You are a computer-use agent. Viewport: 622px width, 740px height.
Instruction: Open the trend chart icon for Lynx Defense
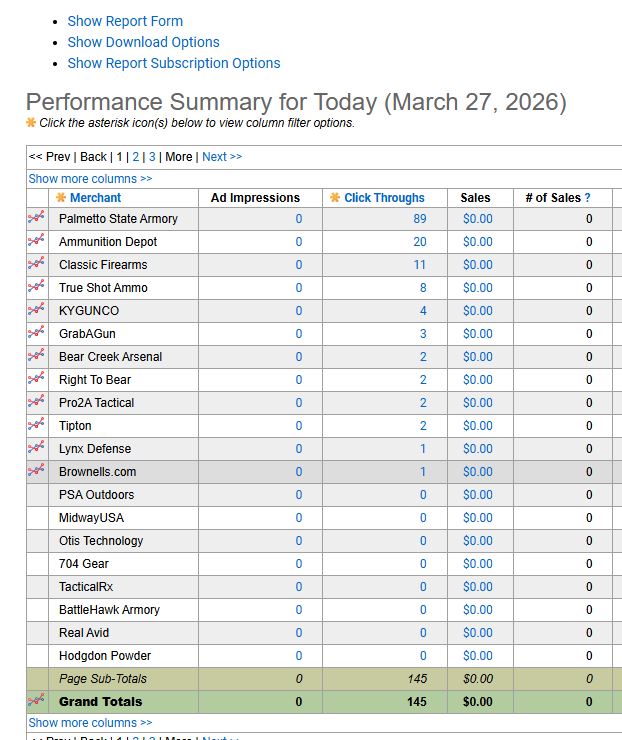point(36,449)
